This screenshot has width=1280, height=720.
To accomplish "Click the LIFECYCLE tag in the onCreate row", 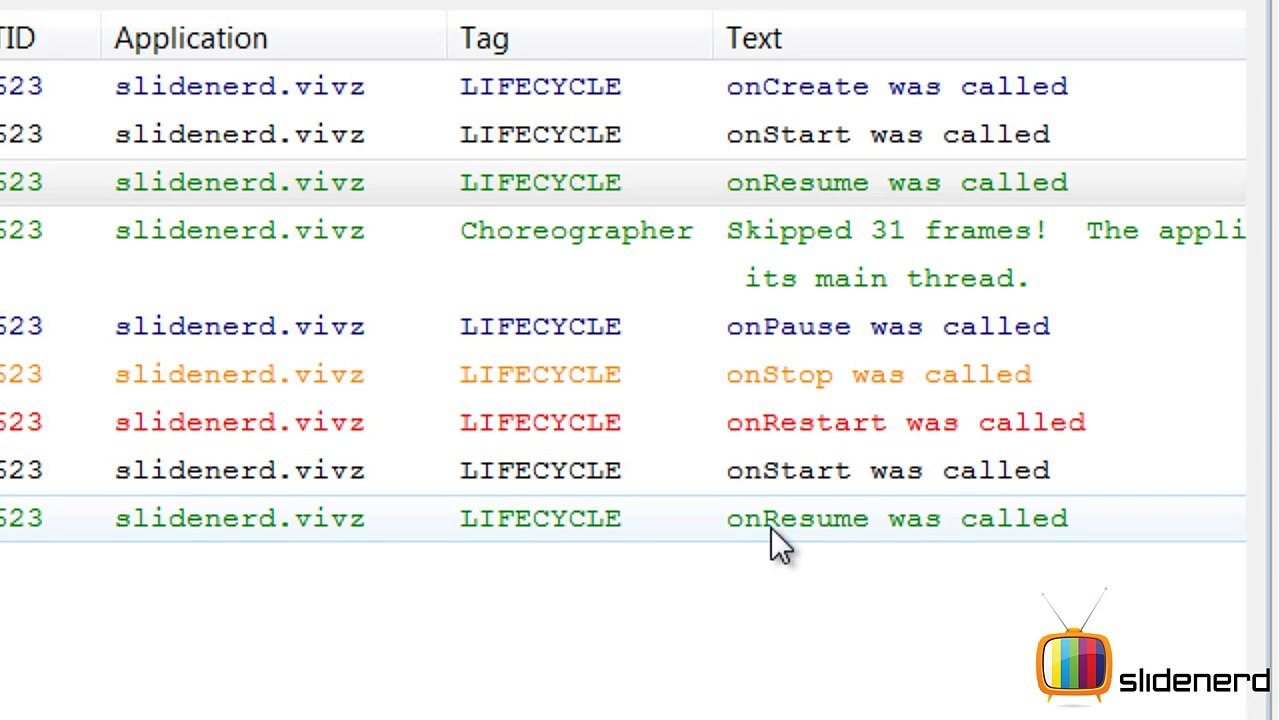I will point(540,87).
